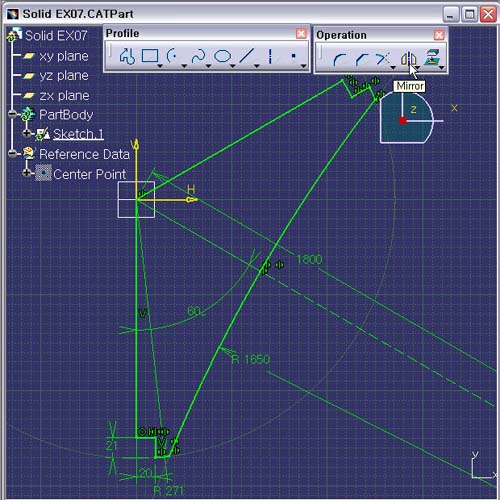Activate the Chamfer operation icon

coord(362,59)
